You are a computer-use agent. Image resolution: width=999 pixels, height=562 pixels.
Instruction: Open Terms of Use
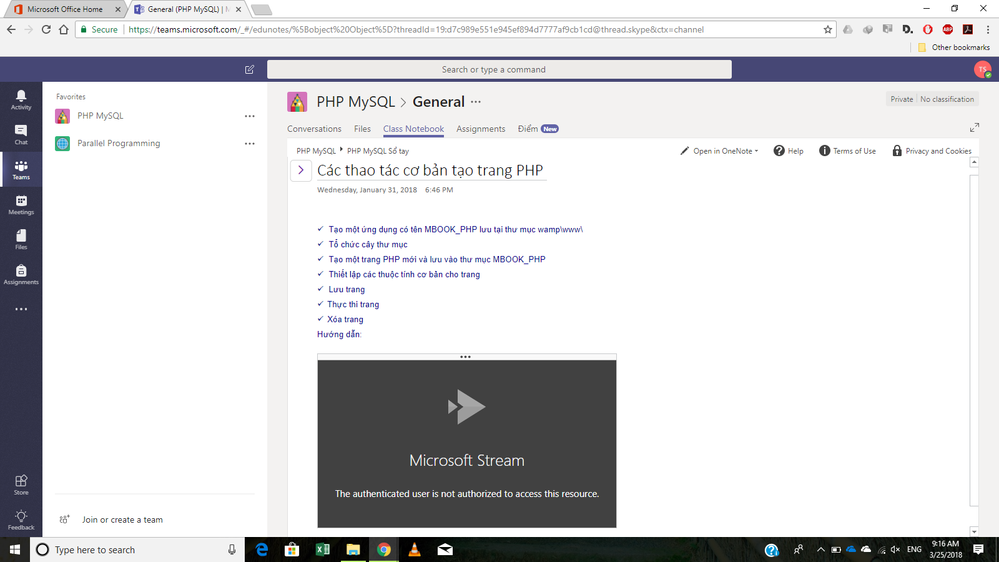847,151
